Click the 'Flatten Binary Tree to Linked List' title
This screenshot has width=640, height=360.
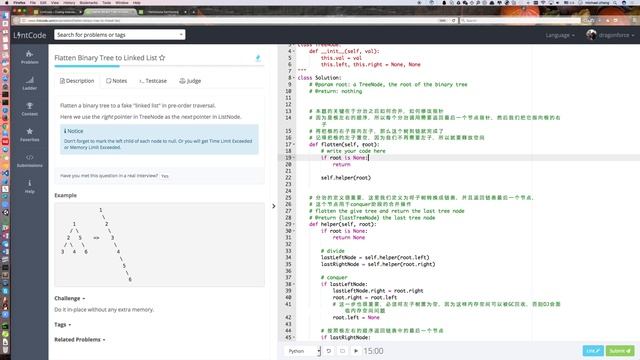click(105, 58)
